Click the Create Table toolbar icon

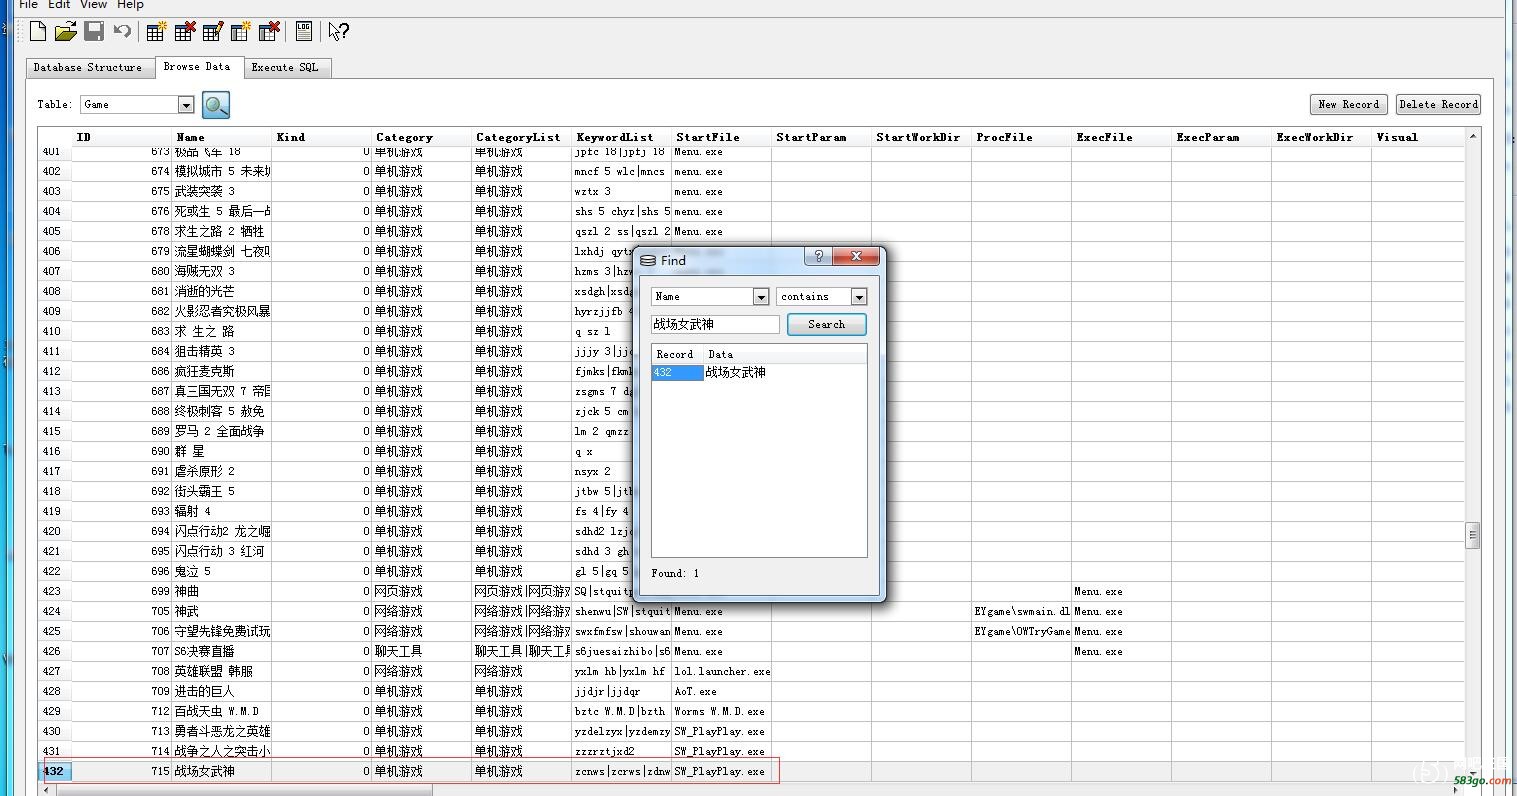[x=156, y=32]
